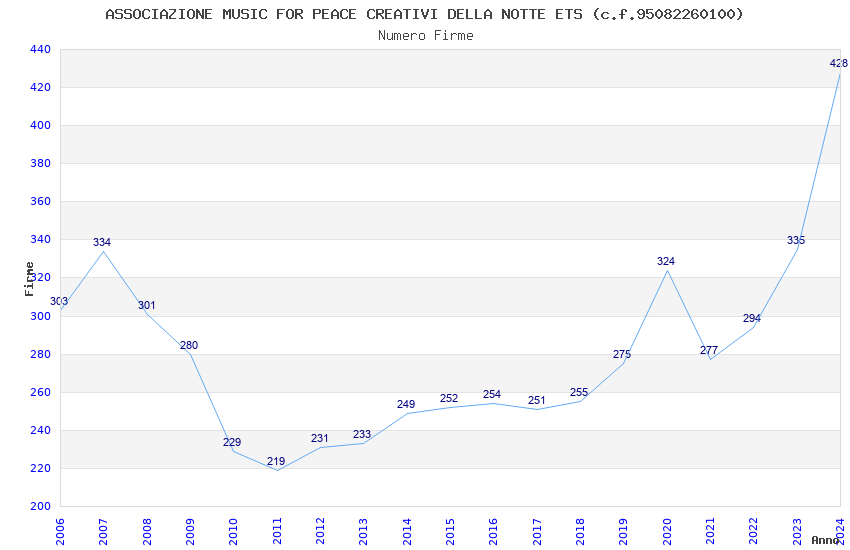Click the y-axis value 240
Image resolution: width=850 pixels, height=550 pixels.
41,430
